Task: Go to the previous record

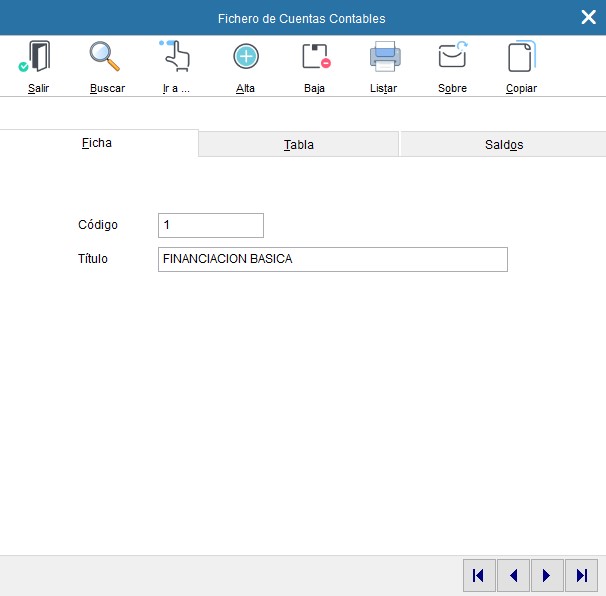Action: pyautogui.click(x=513, y=575)
